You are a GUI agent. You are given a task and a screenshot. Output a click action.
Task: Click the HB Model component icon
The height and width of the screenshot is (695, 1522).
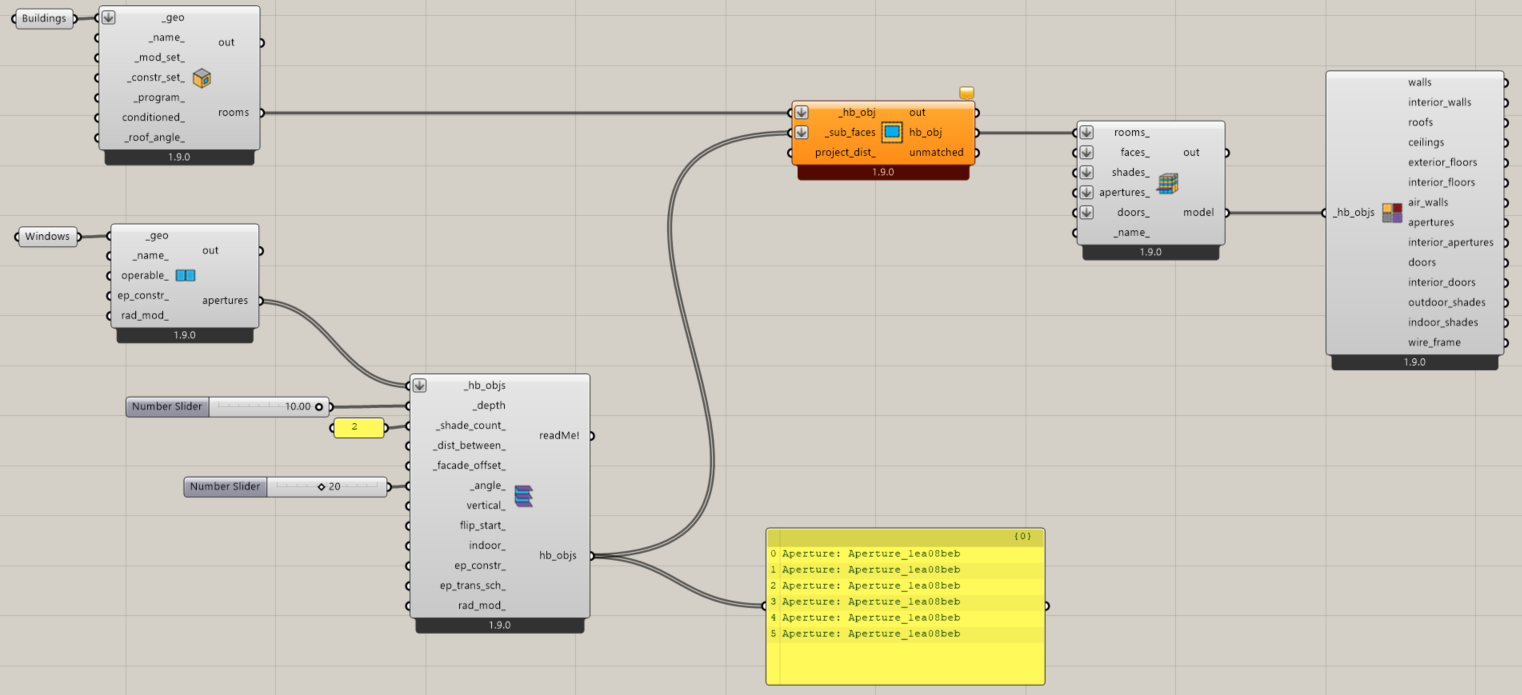point(1167,183)
